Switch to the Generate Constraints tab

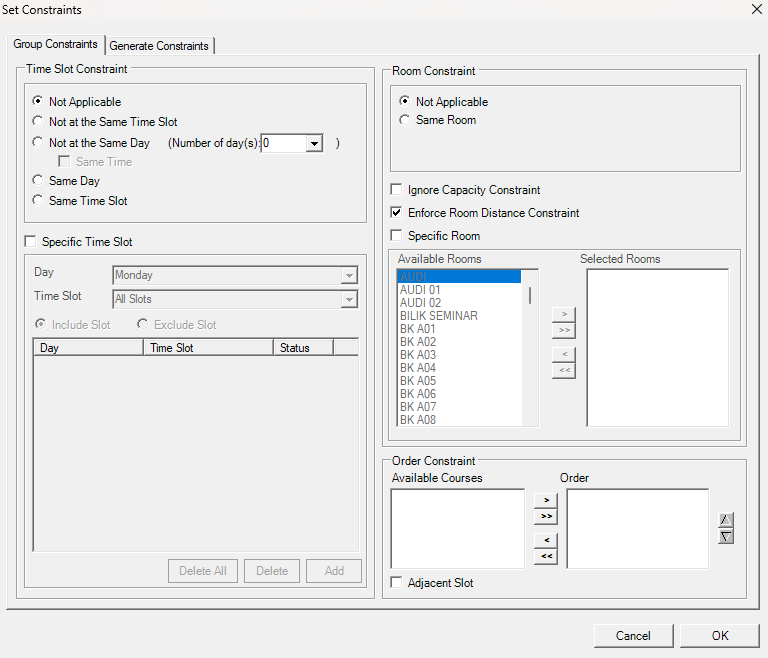[x=159, y=46]
